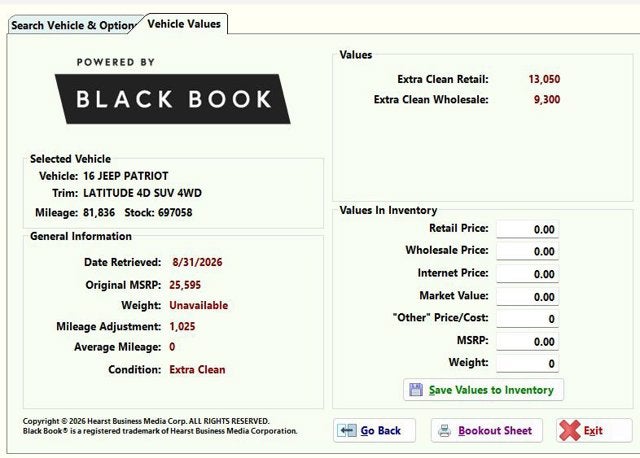The width and height of the screenshot is (640, 458).
Task: Go Back to previous screen
Action: (x=374, y=431)
